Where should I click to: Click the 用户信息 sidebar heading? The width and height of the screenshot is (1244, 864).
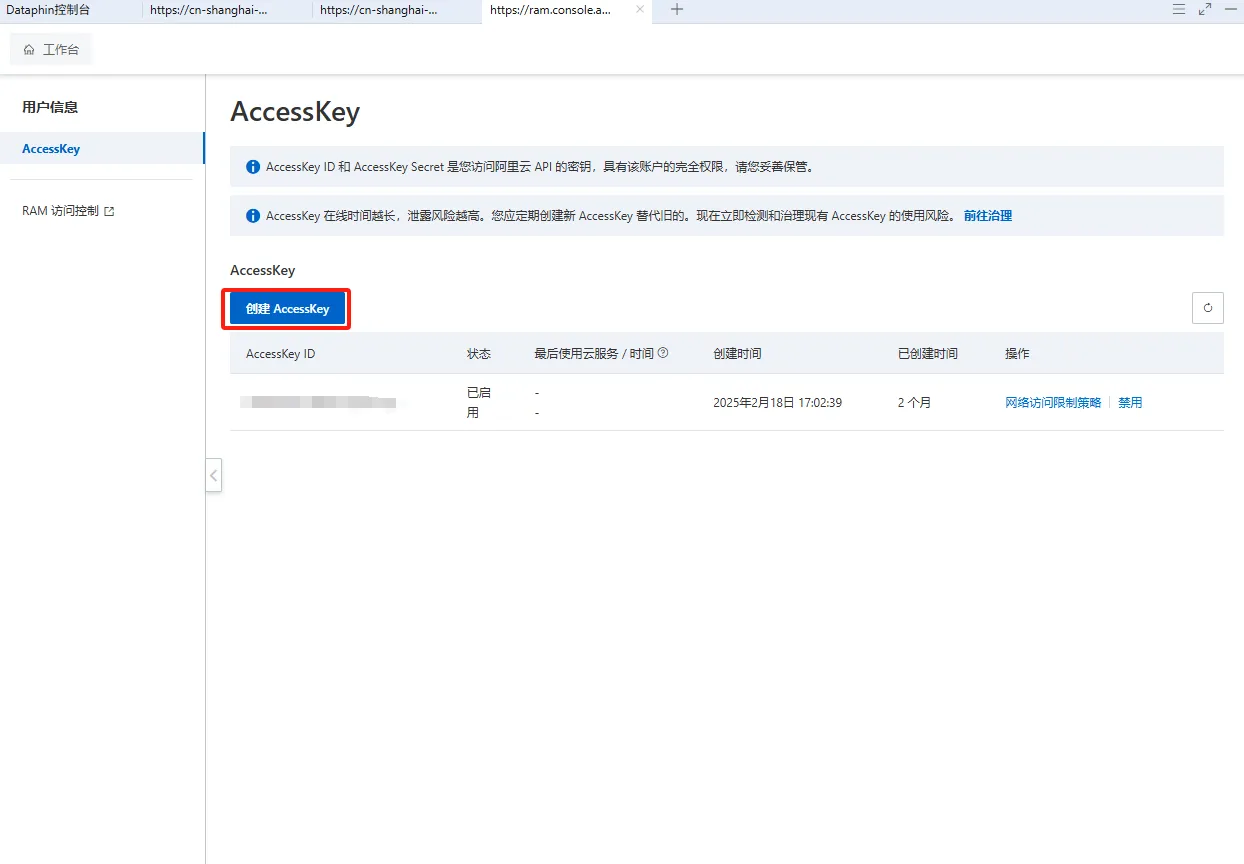(50, 107)
